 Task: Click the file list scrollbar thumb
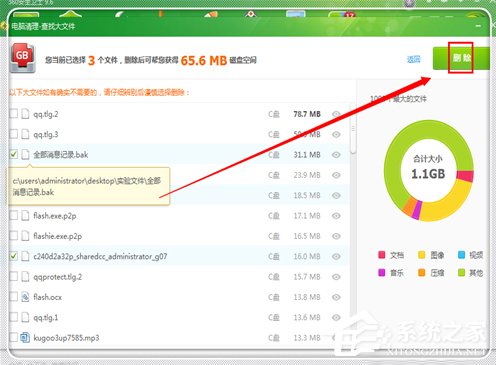click(353, 128)
